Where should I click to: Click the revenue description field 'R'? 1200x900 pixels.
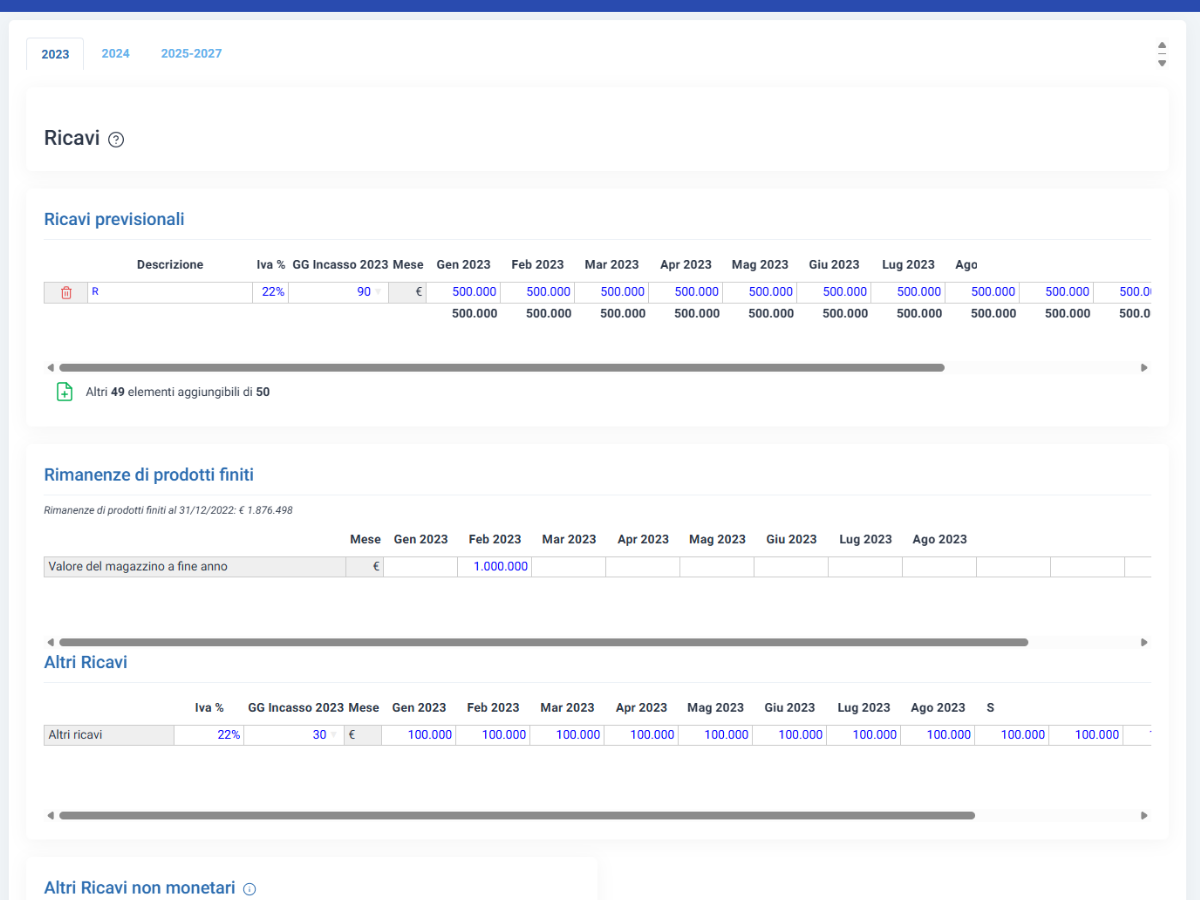coord(170,292)
